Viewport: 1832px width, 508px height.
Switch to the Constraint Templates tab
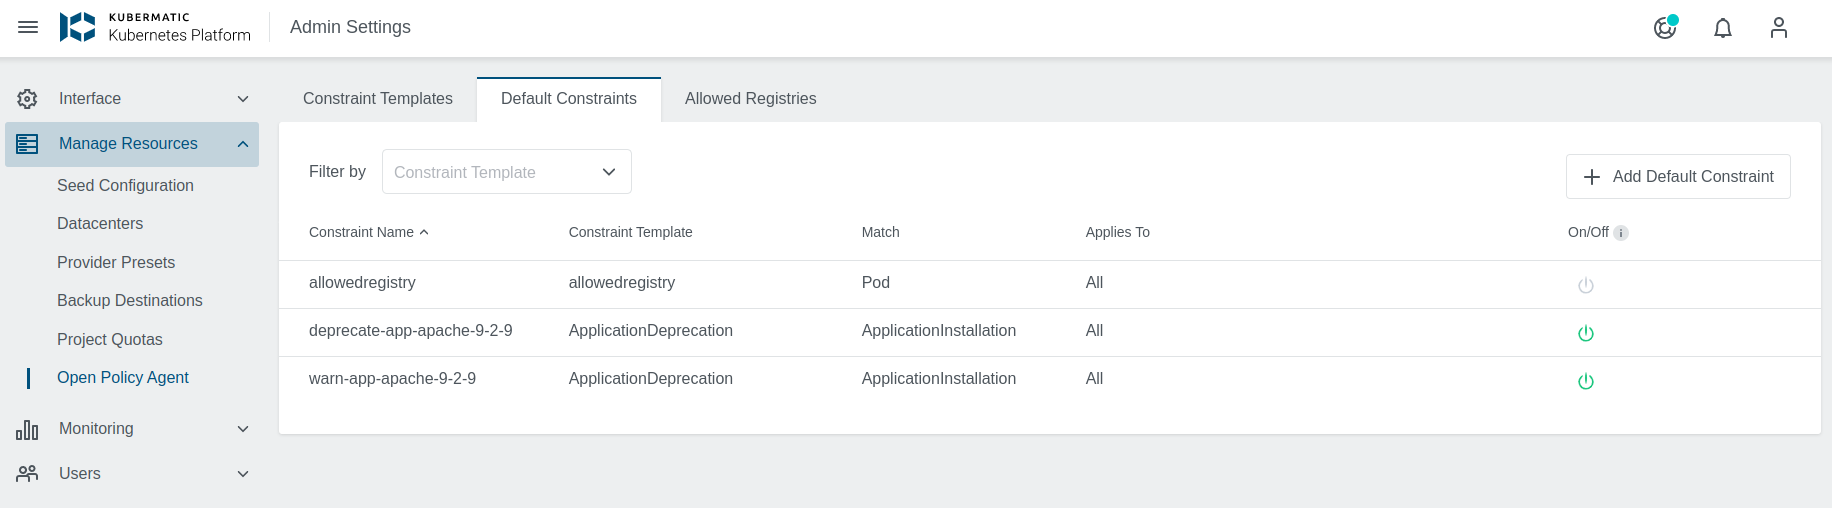click(x=377, y=99)
